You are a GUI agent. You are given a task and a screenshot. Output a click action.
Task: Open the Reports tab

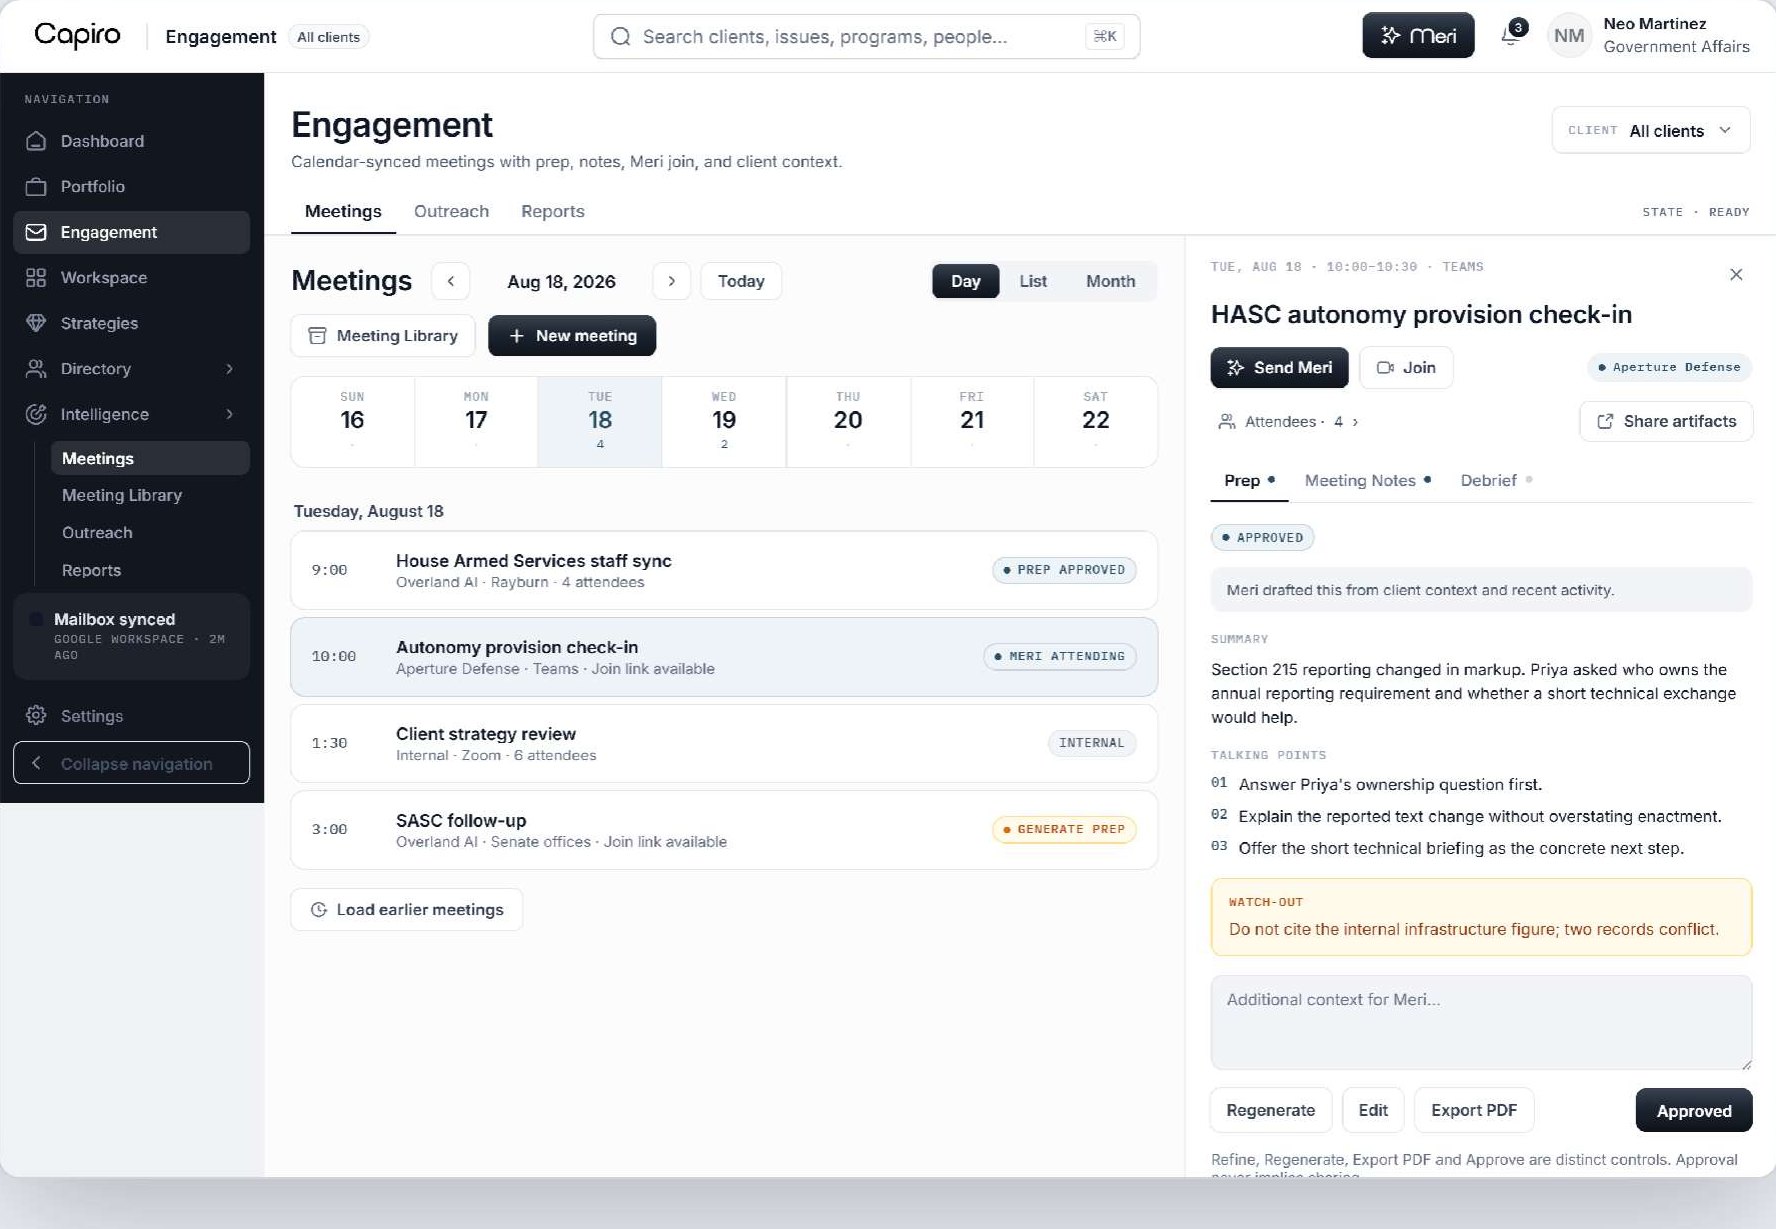point(552,211)
